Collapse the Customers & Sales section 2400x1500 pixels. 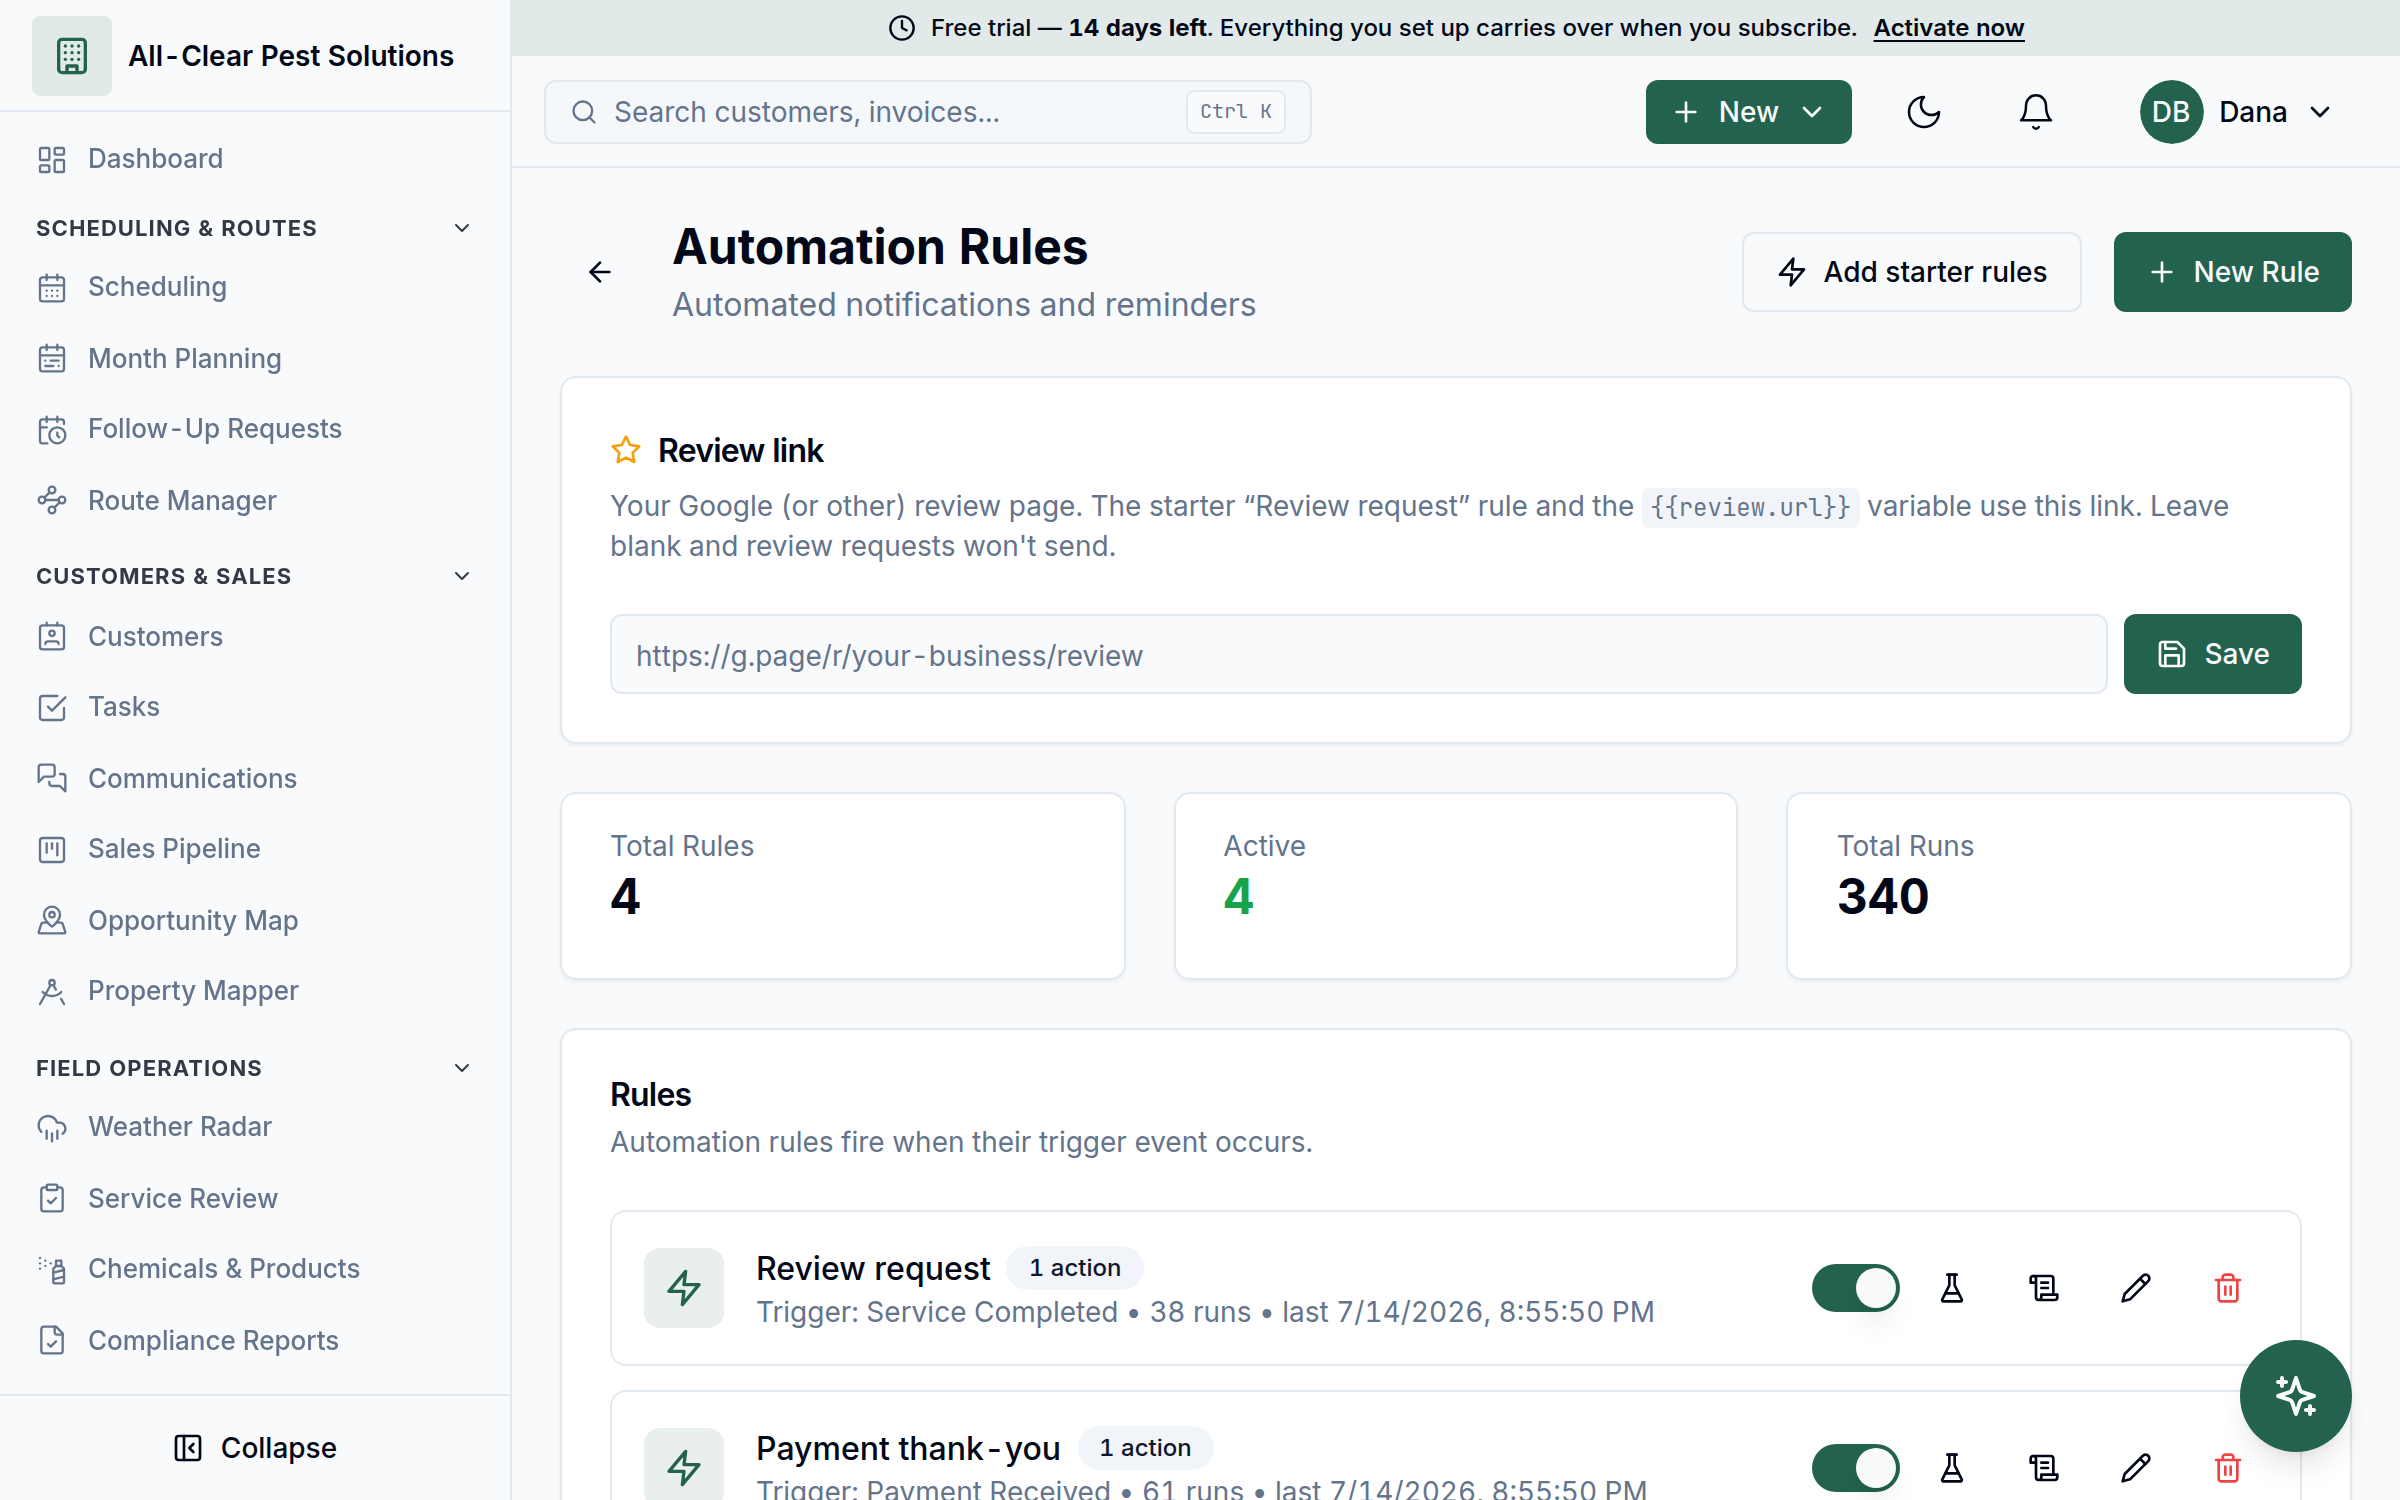pos(462,576)
